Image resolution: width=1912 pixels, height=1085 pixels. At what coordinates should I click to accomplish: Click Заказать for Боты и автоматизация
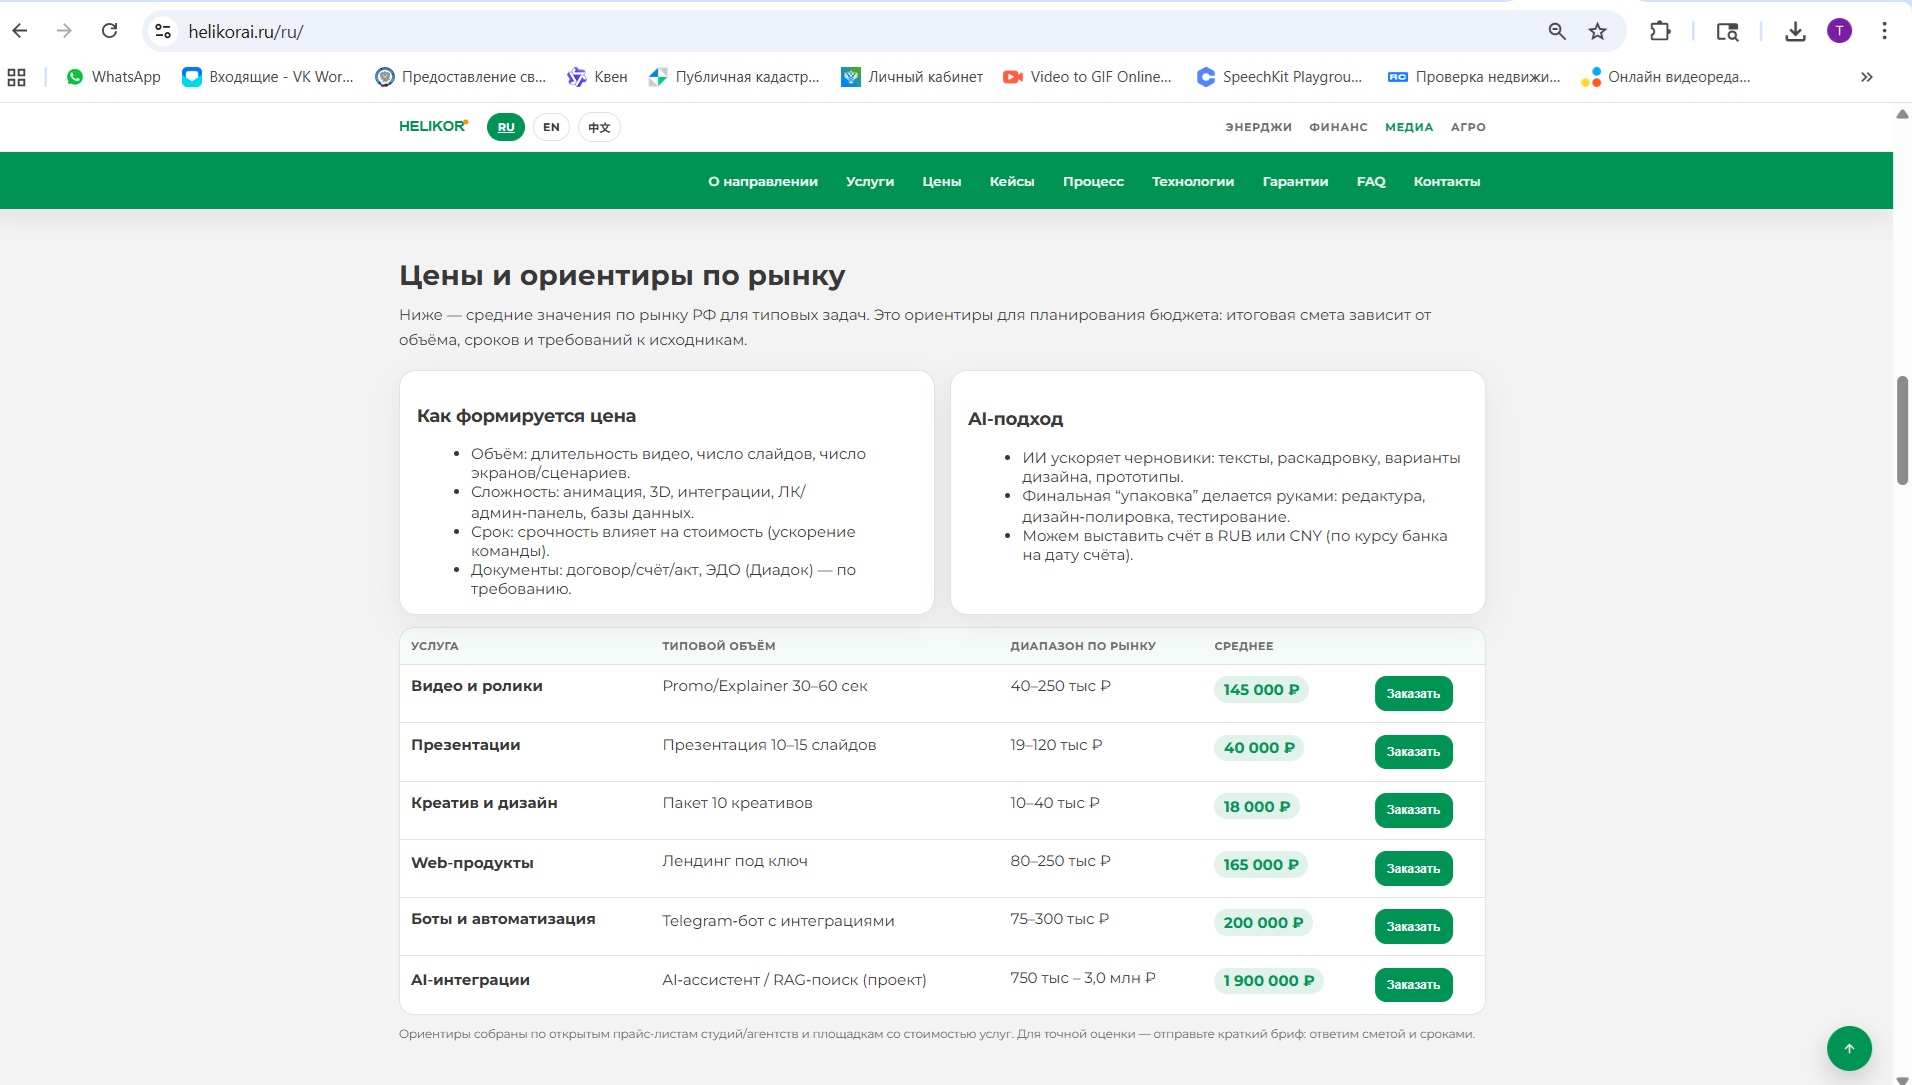pyautogui.click(x=1413, y=926)
